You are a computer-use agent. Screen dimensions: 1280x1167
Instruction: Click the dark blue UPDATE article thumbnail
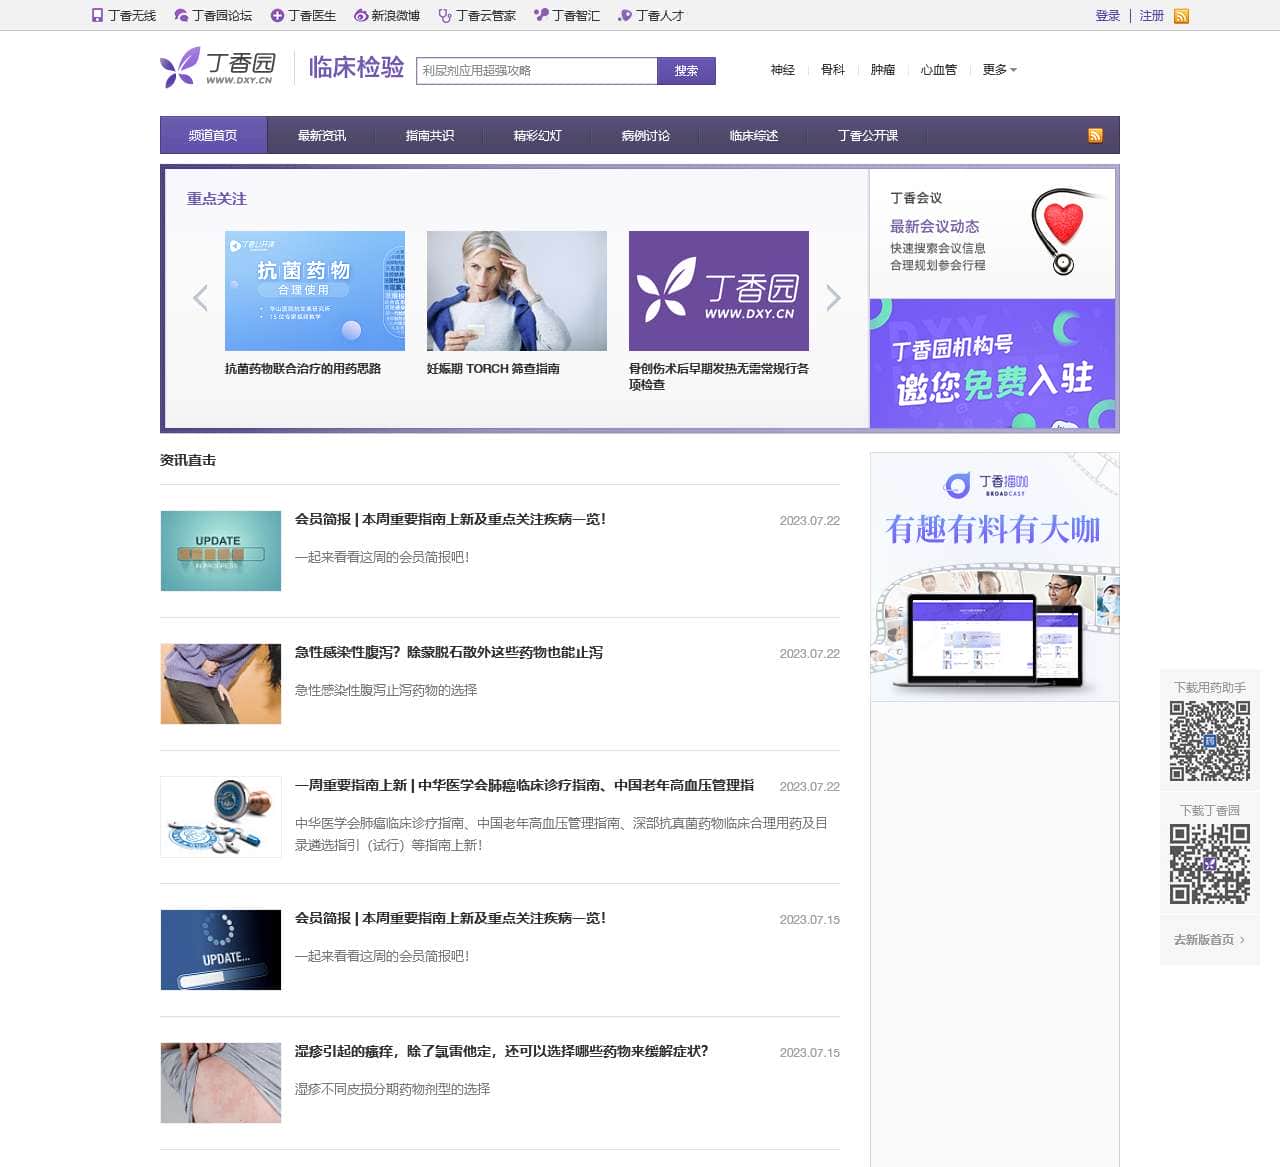(221, 950)
